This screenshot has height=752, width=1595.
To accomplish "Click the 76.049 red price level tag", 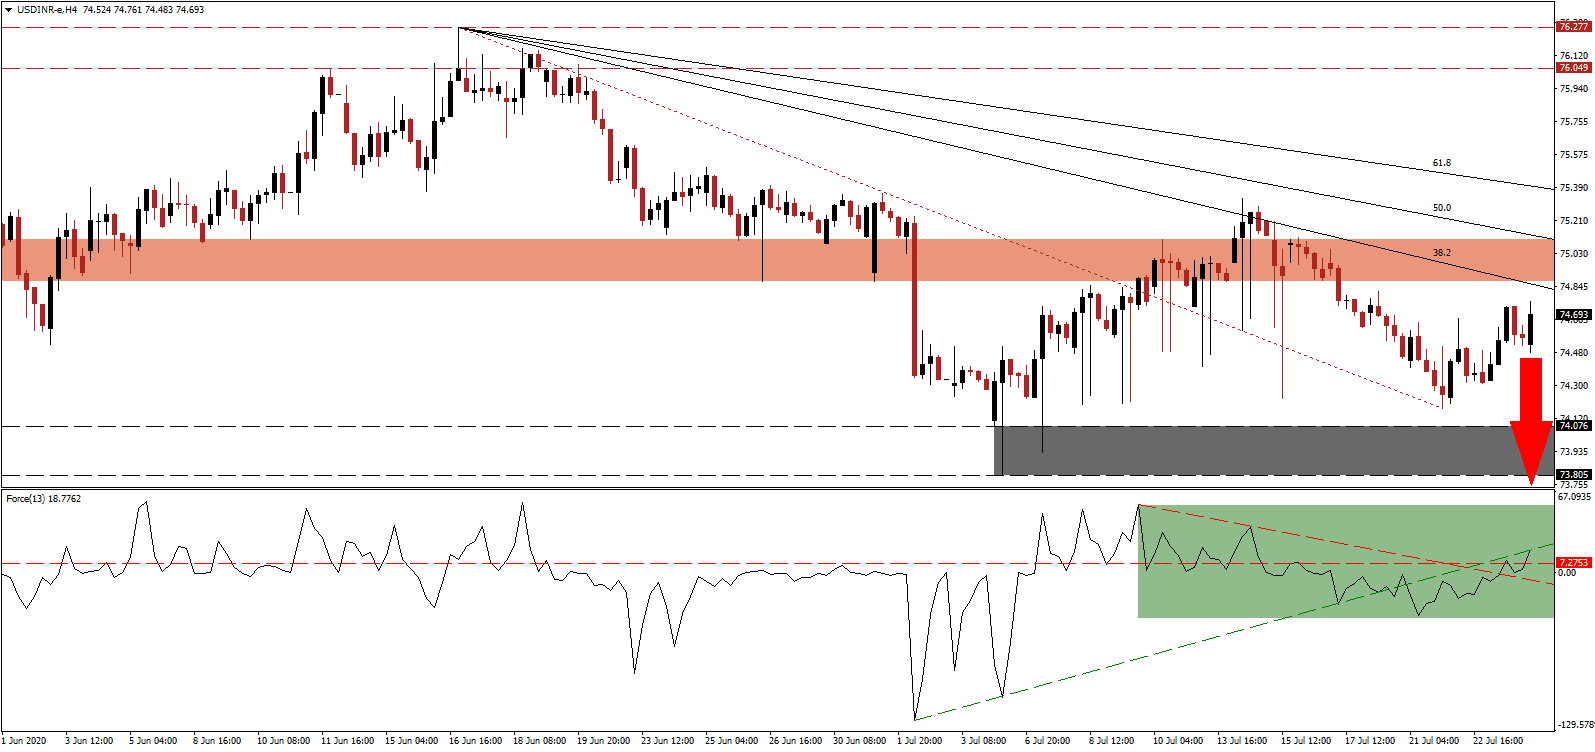I will pos(1573,68).
